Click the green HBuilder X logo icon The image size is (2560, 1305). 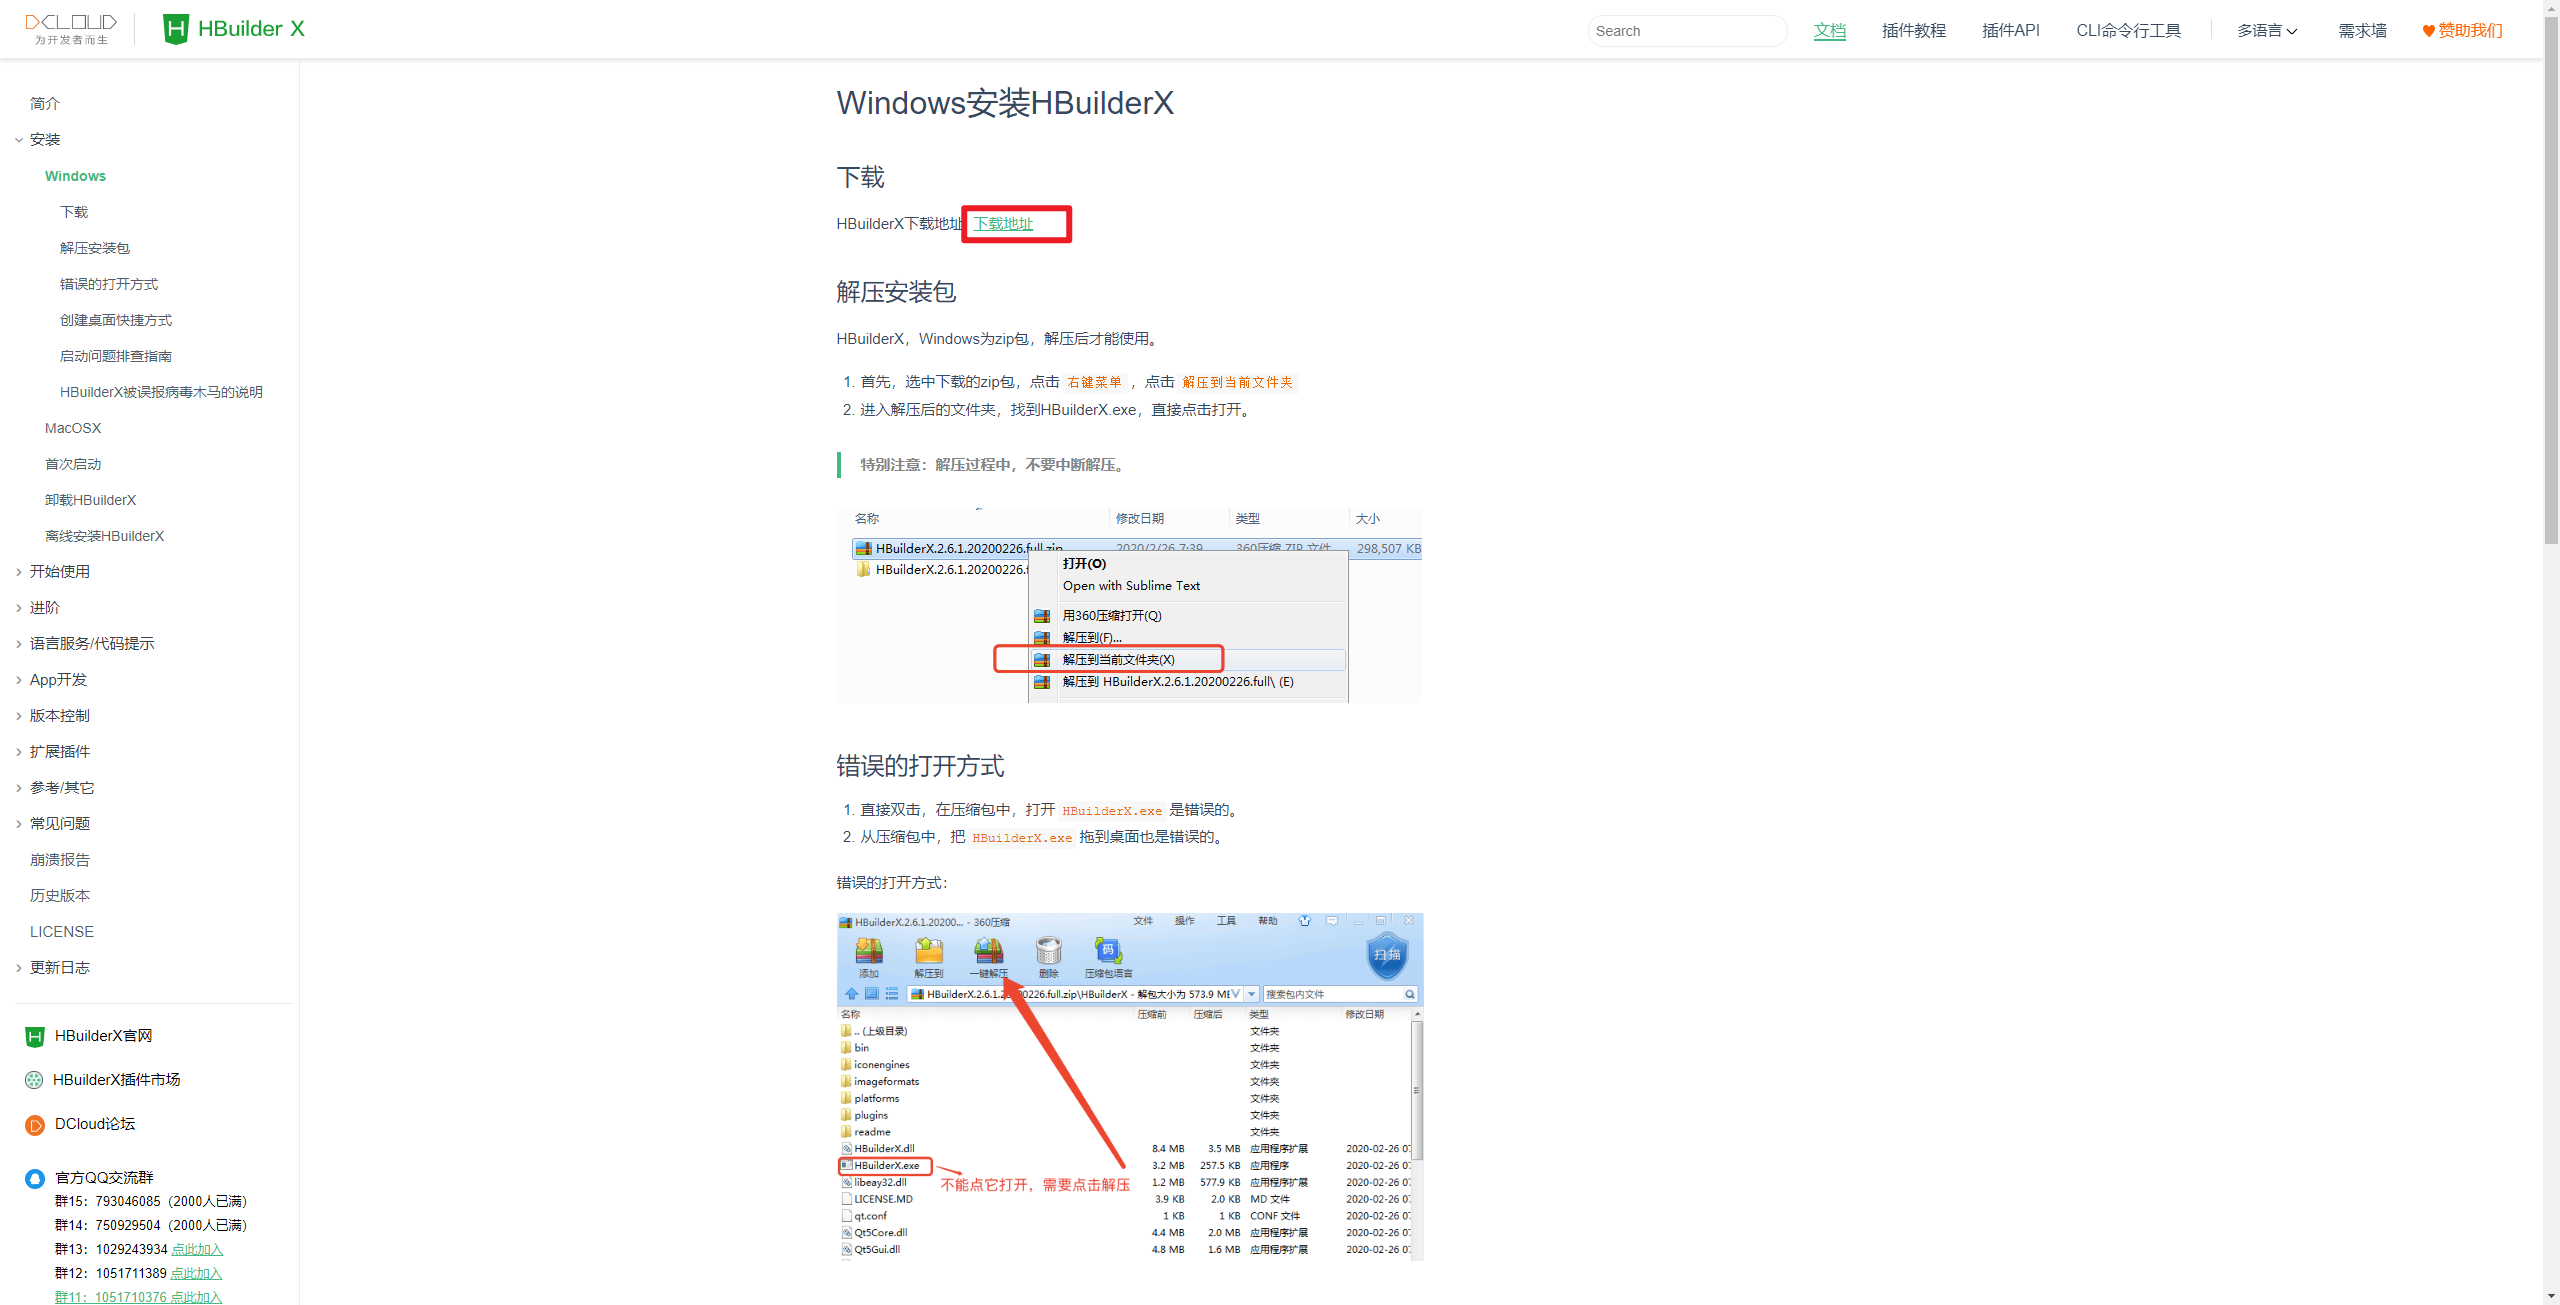pyautogui.click(x=175, y=28)
